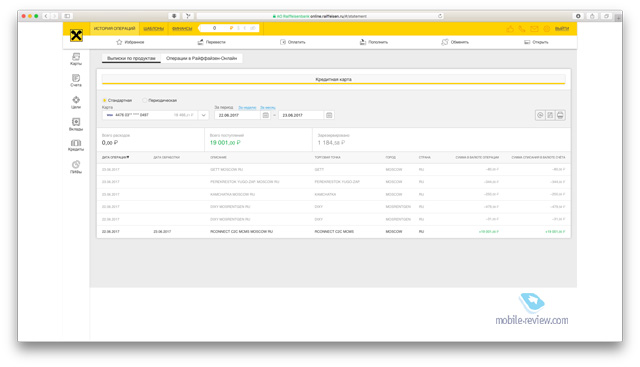Image resolution: width=640 pixels, height=367 pixels.
Task: Open end date calendar picker
Action: click(x=329, y=115)
